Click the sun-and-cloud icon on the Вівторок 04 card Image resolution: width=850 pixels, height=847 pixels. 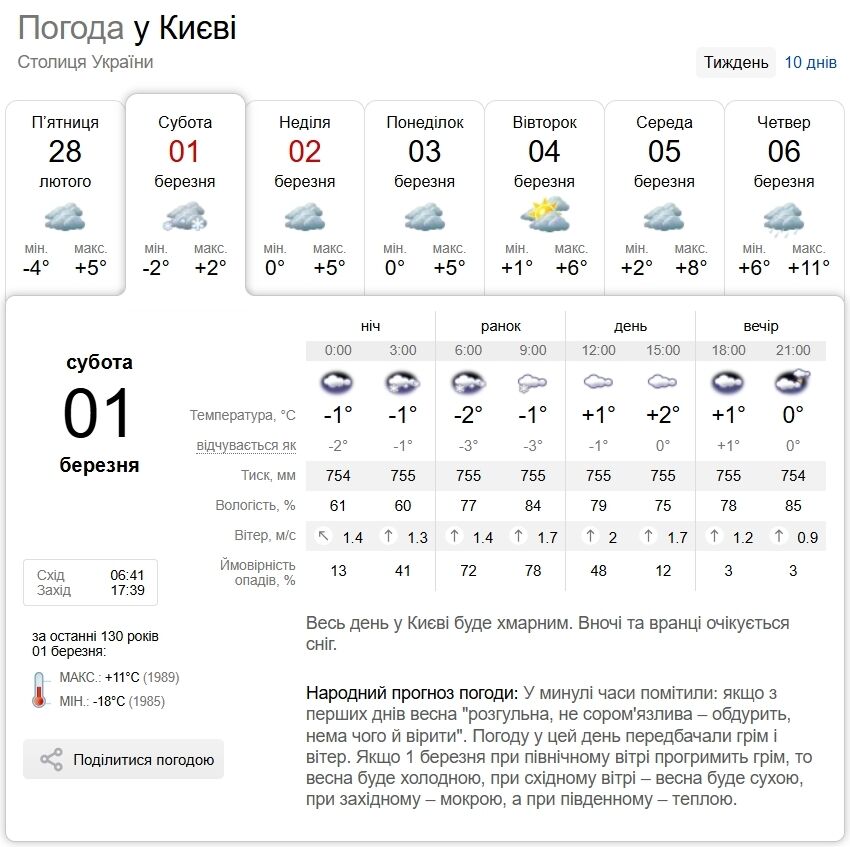(x=544, y=214)
